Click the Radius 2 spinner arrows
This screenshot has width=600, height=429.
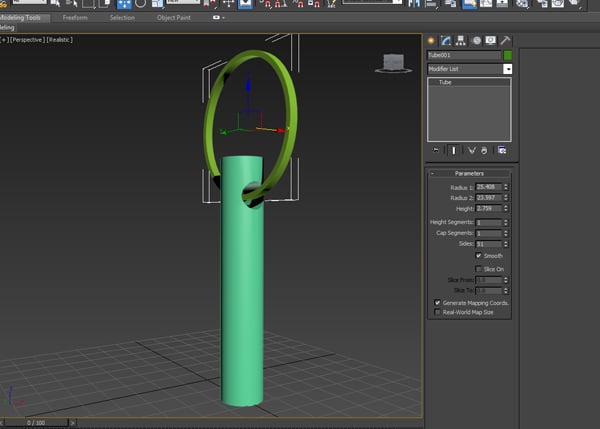point(506,197)
